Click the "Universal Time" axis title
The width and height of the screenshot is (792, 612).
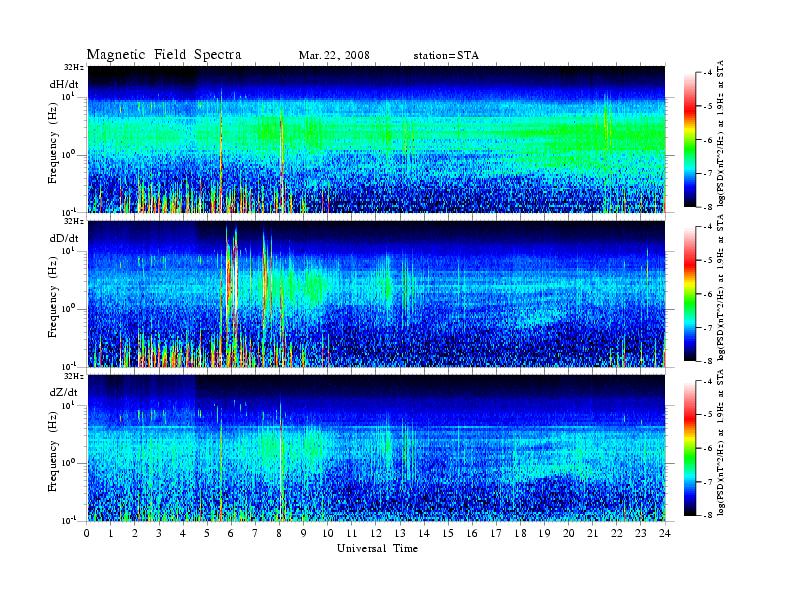coord(377,548)
